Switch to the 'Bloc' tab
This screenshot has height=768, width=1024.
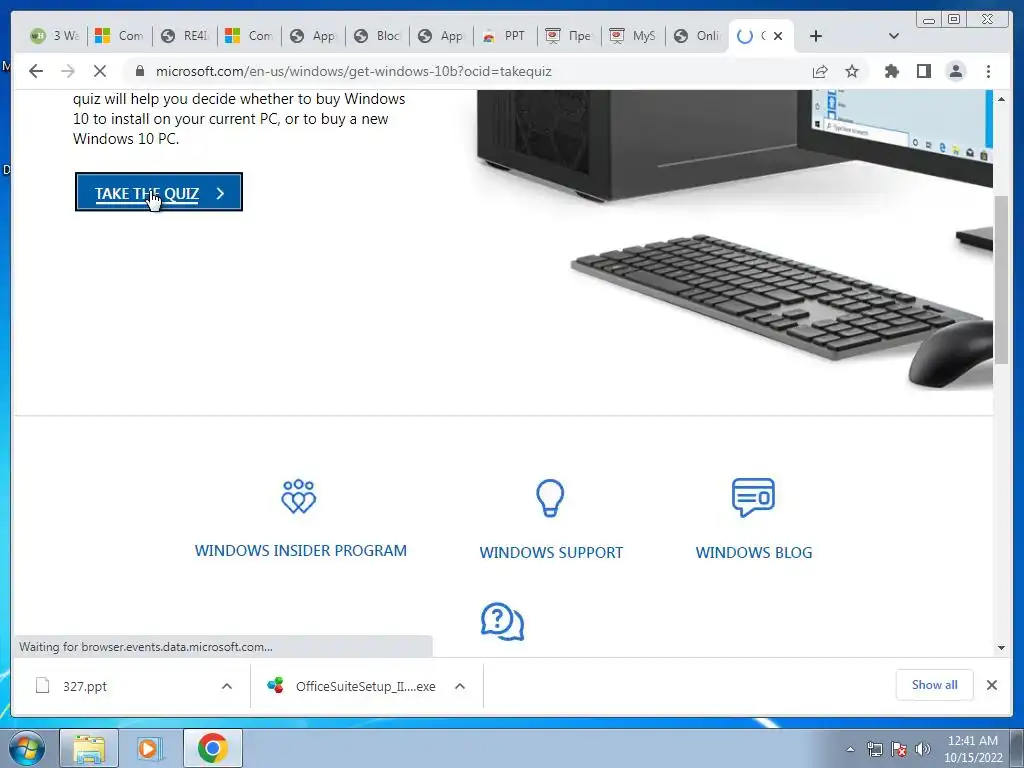tap(377, 36)
